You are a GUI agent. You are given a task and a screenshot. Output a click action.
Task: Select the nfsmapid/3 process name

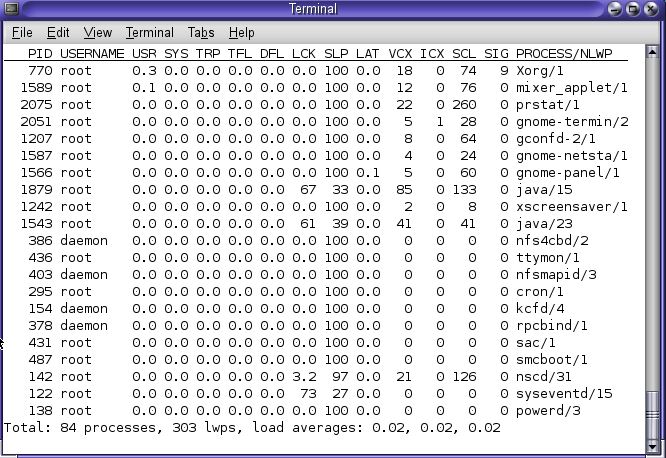click(556, 274)
